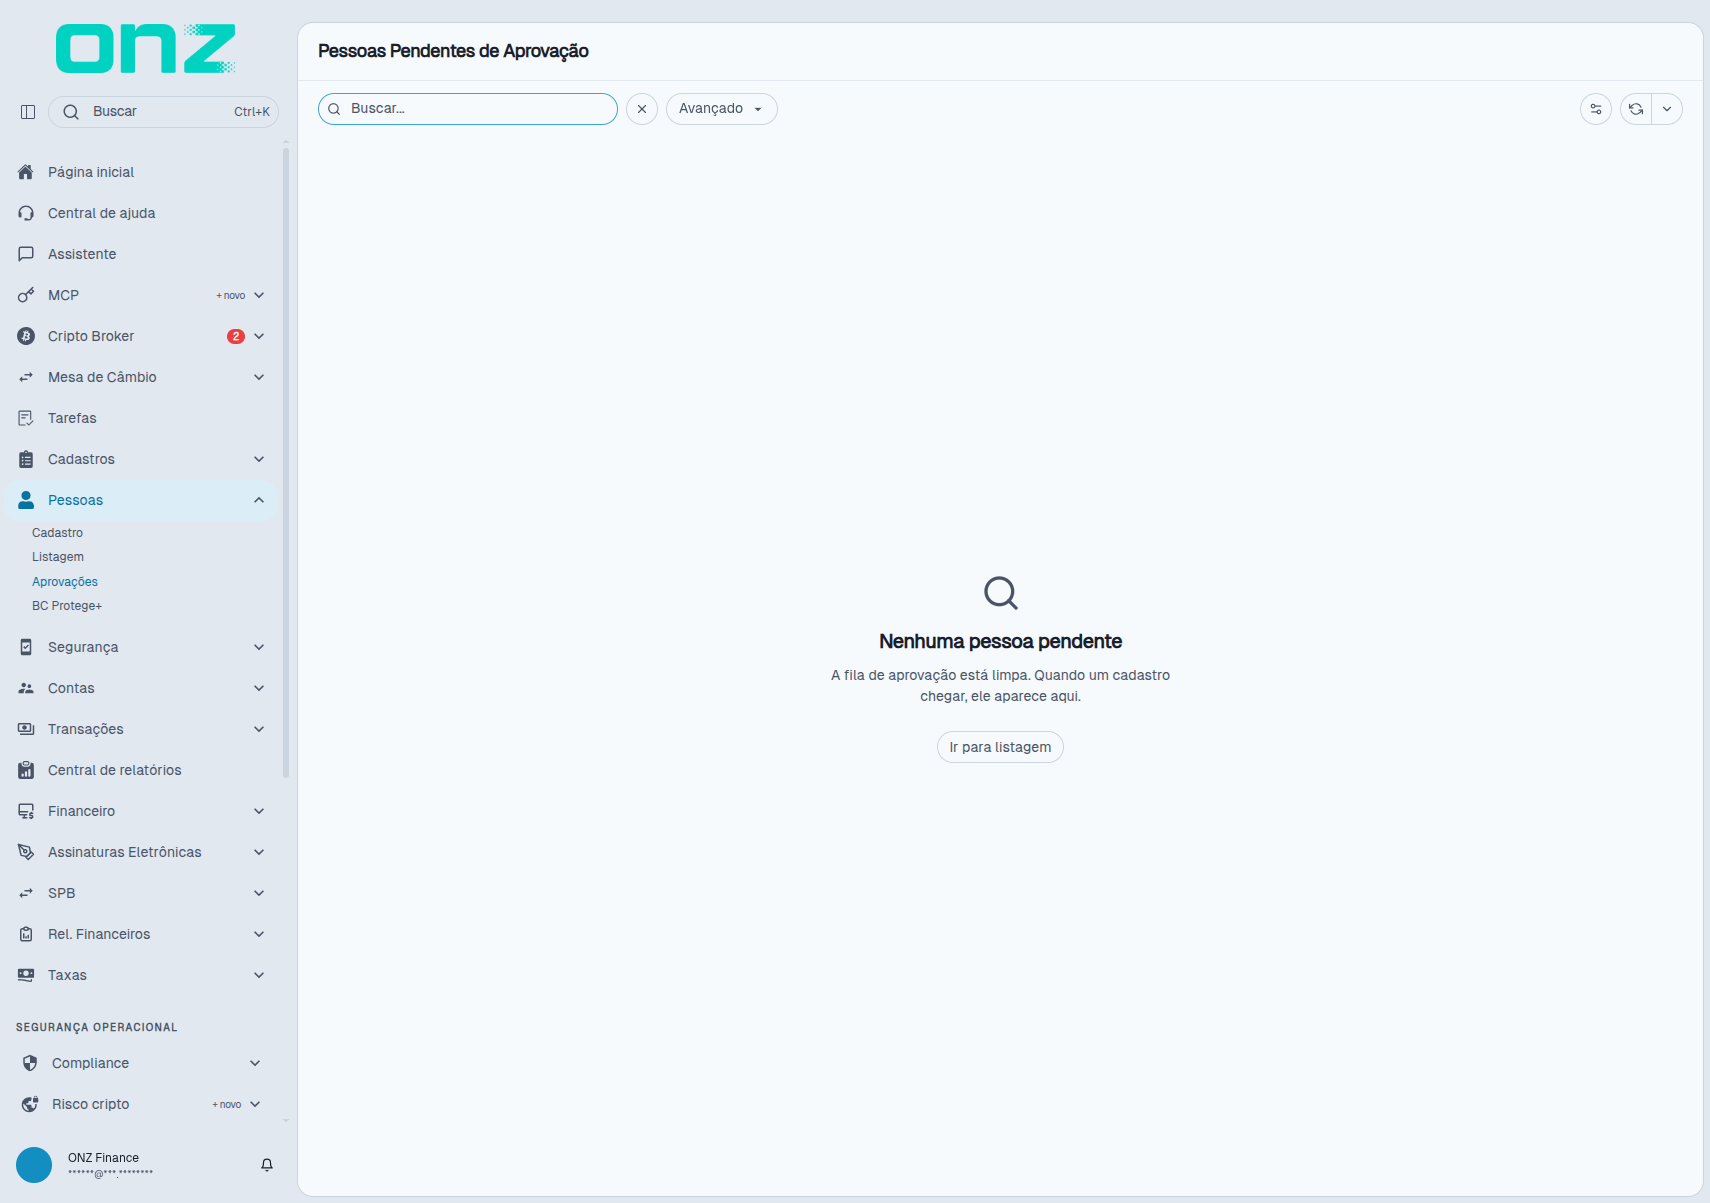Open the Cadastro submenu item
The image size is (1710, 1203).
57,533
